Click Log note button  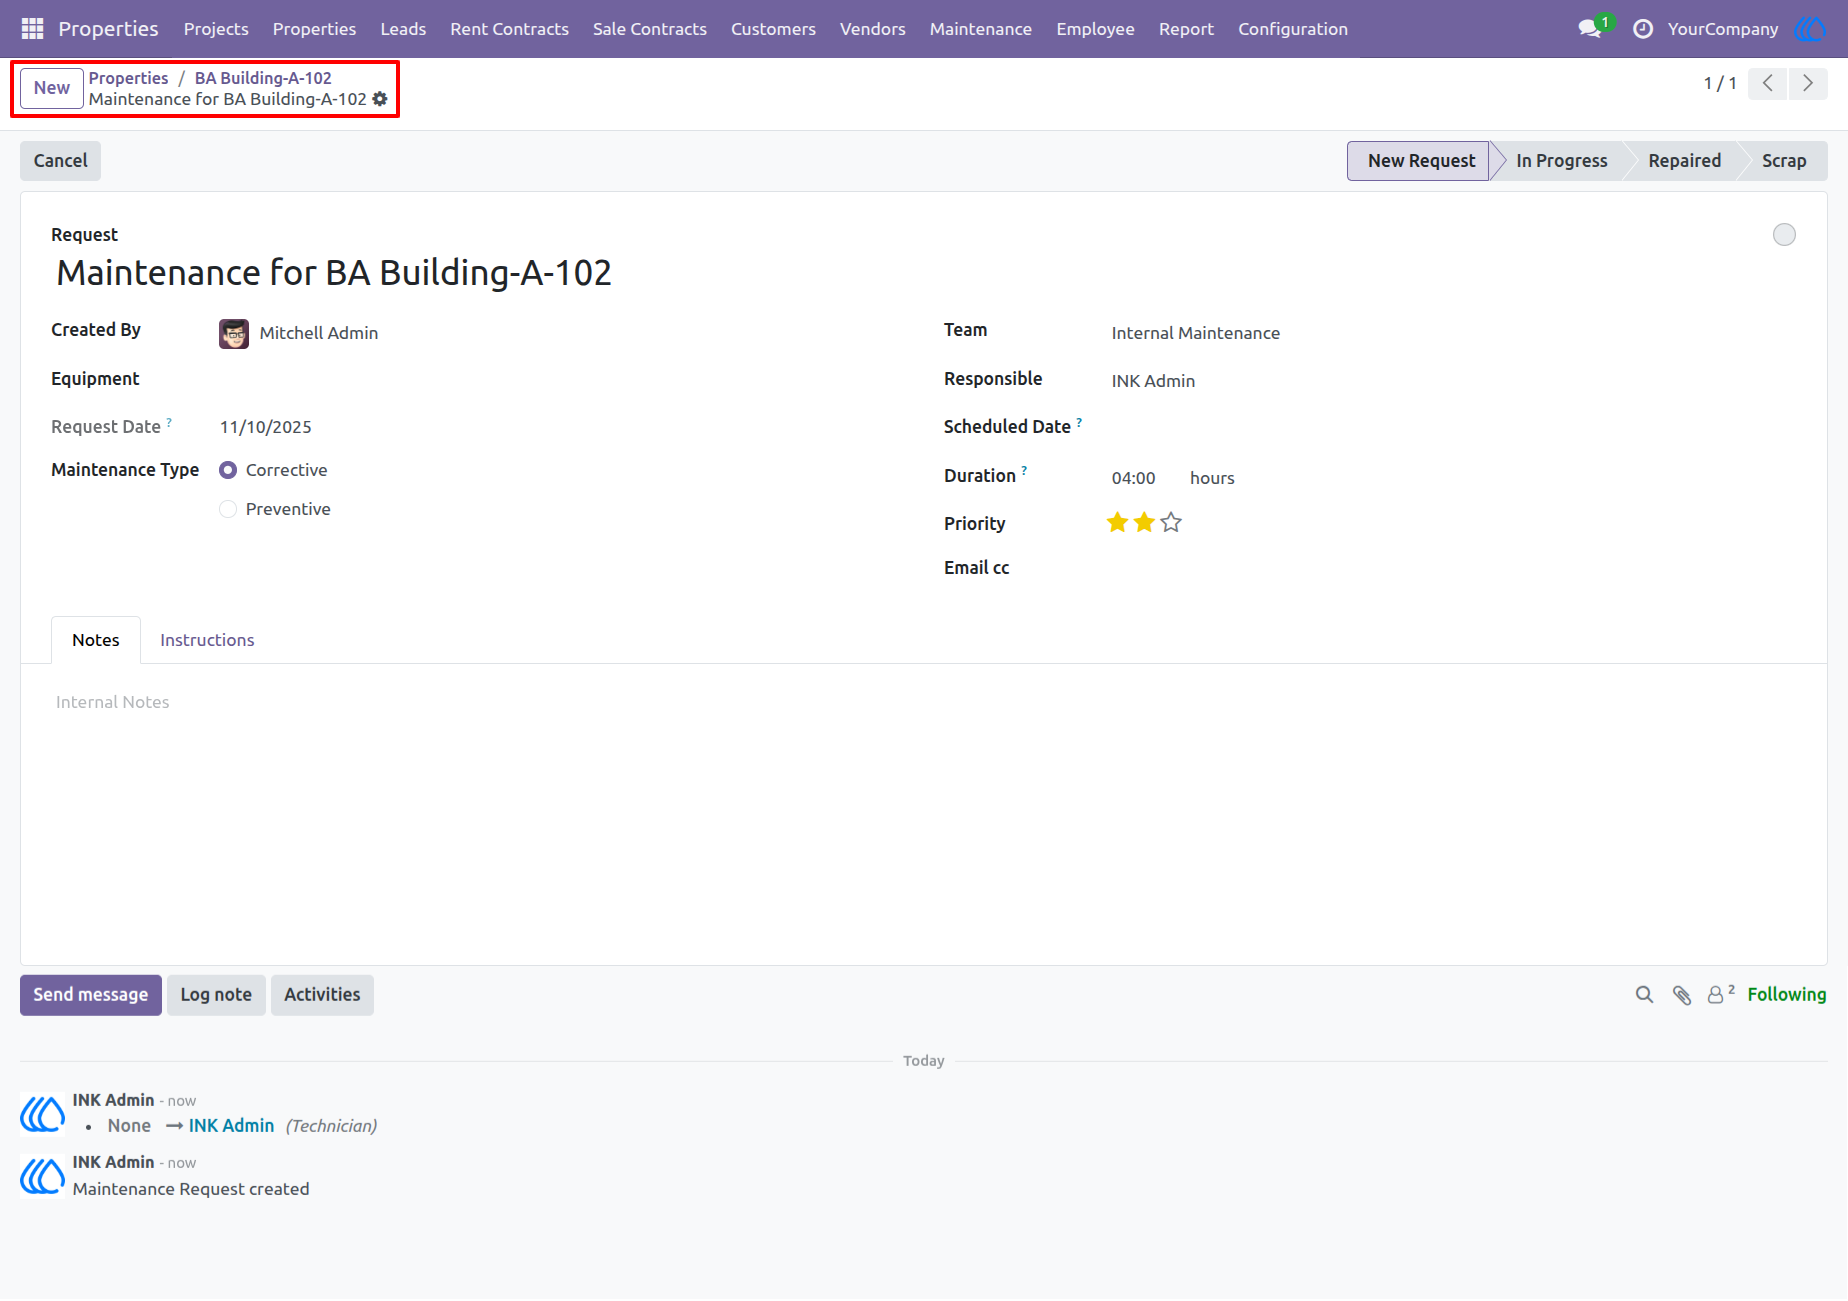[216, 995]
